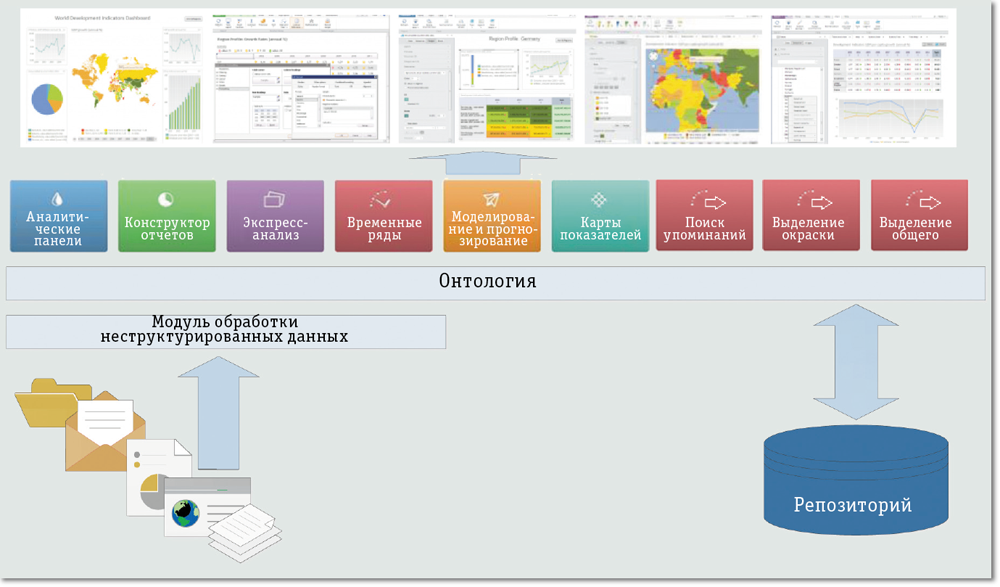Click the water drop icon on Аналитические панели
Screen dimensions: 1000x587
click(58, 199)
